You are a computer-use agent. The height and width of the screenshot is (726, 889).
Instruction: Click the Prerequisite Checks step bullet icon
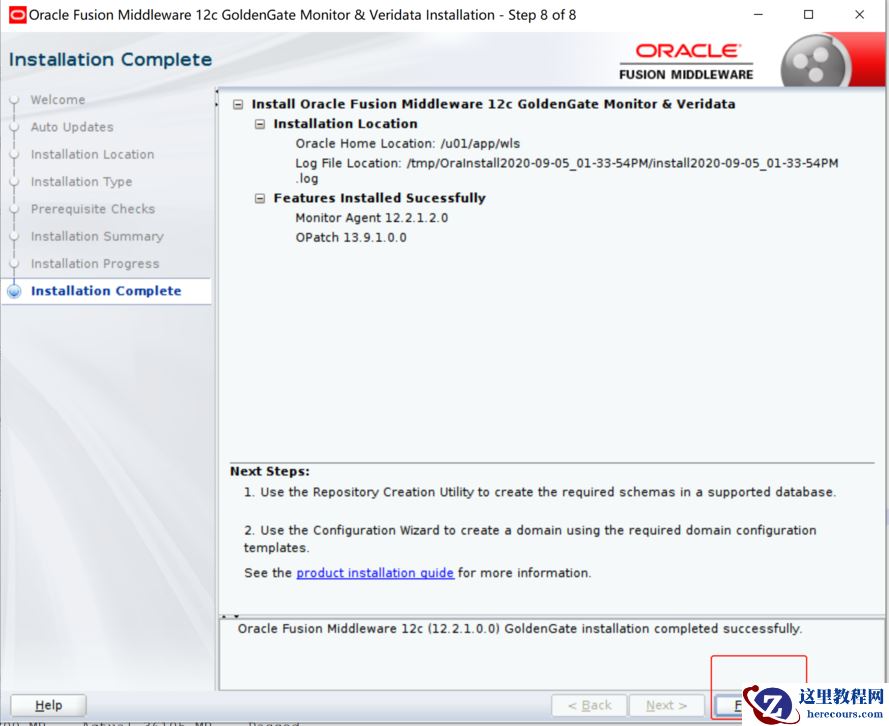14,209
